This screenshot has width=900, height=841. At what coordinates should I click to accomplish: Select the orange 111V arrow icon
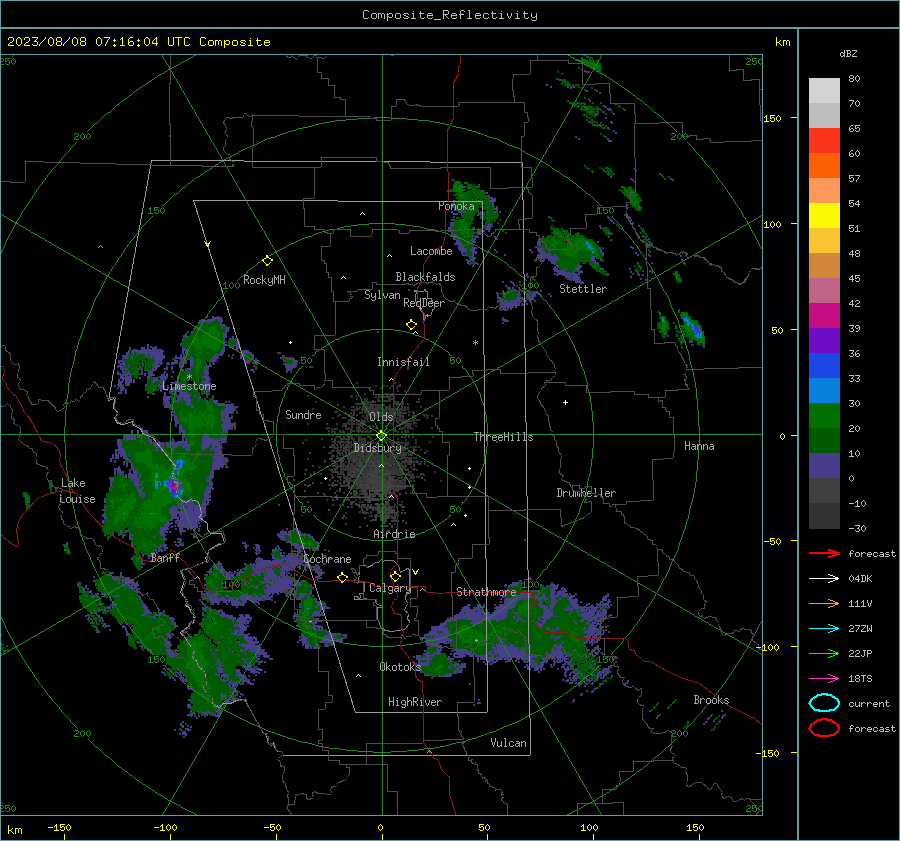tap(824, 603)
